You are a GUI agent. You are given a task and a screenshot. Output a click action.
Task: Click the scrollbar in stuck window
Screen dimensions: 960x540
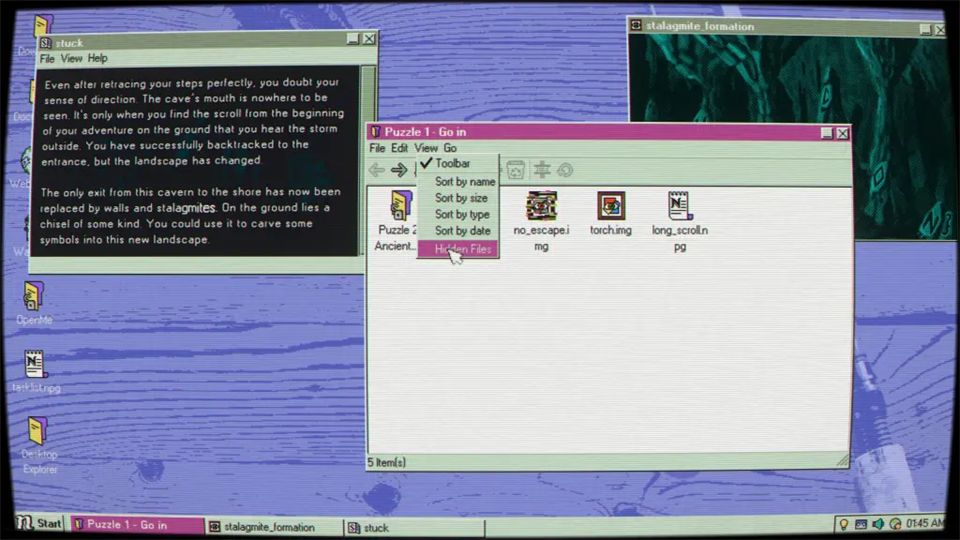click(369, 160)
